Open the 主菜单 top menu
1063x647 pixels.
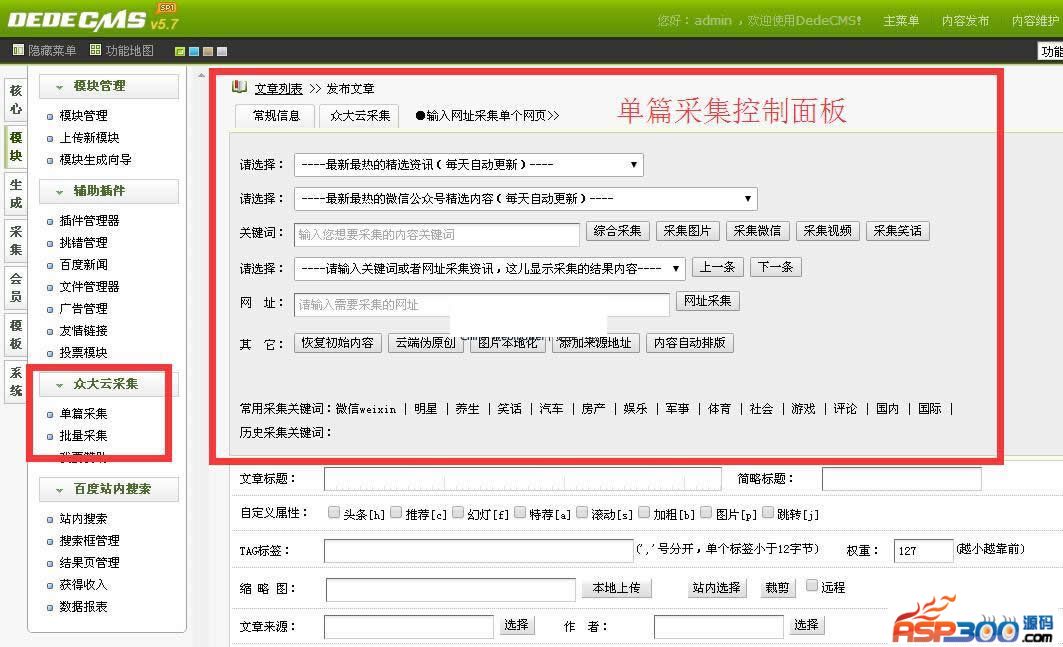pos(901,21)
